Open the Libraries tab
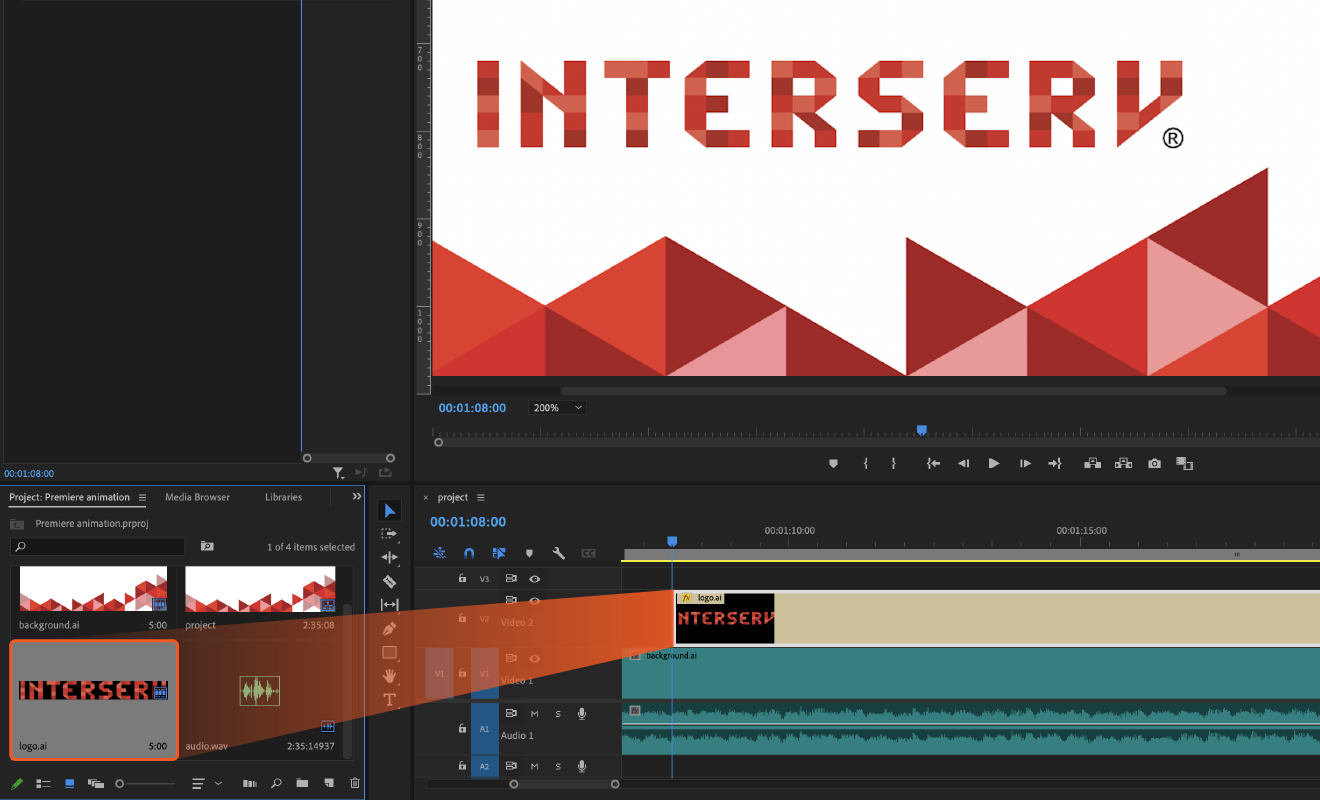1320x800 pixels. tap(283, 497)
